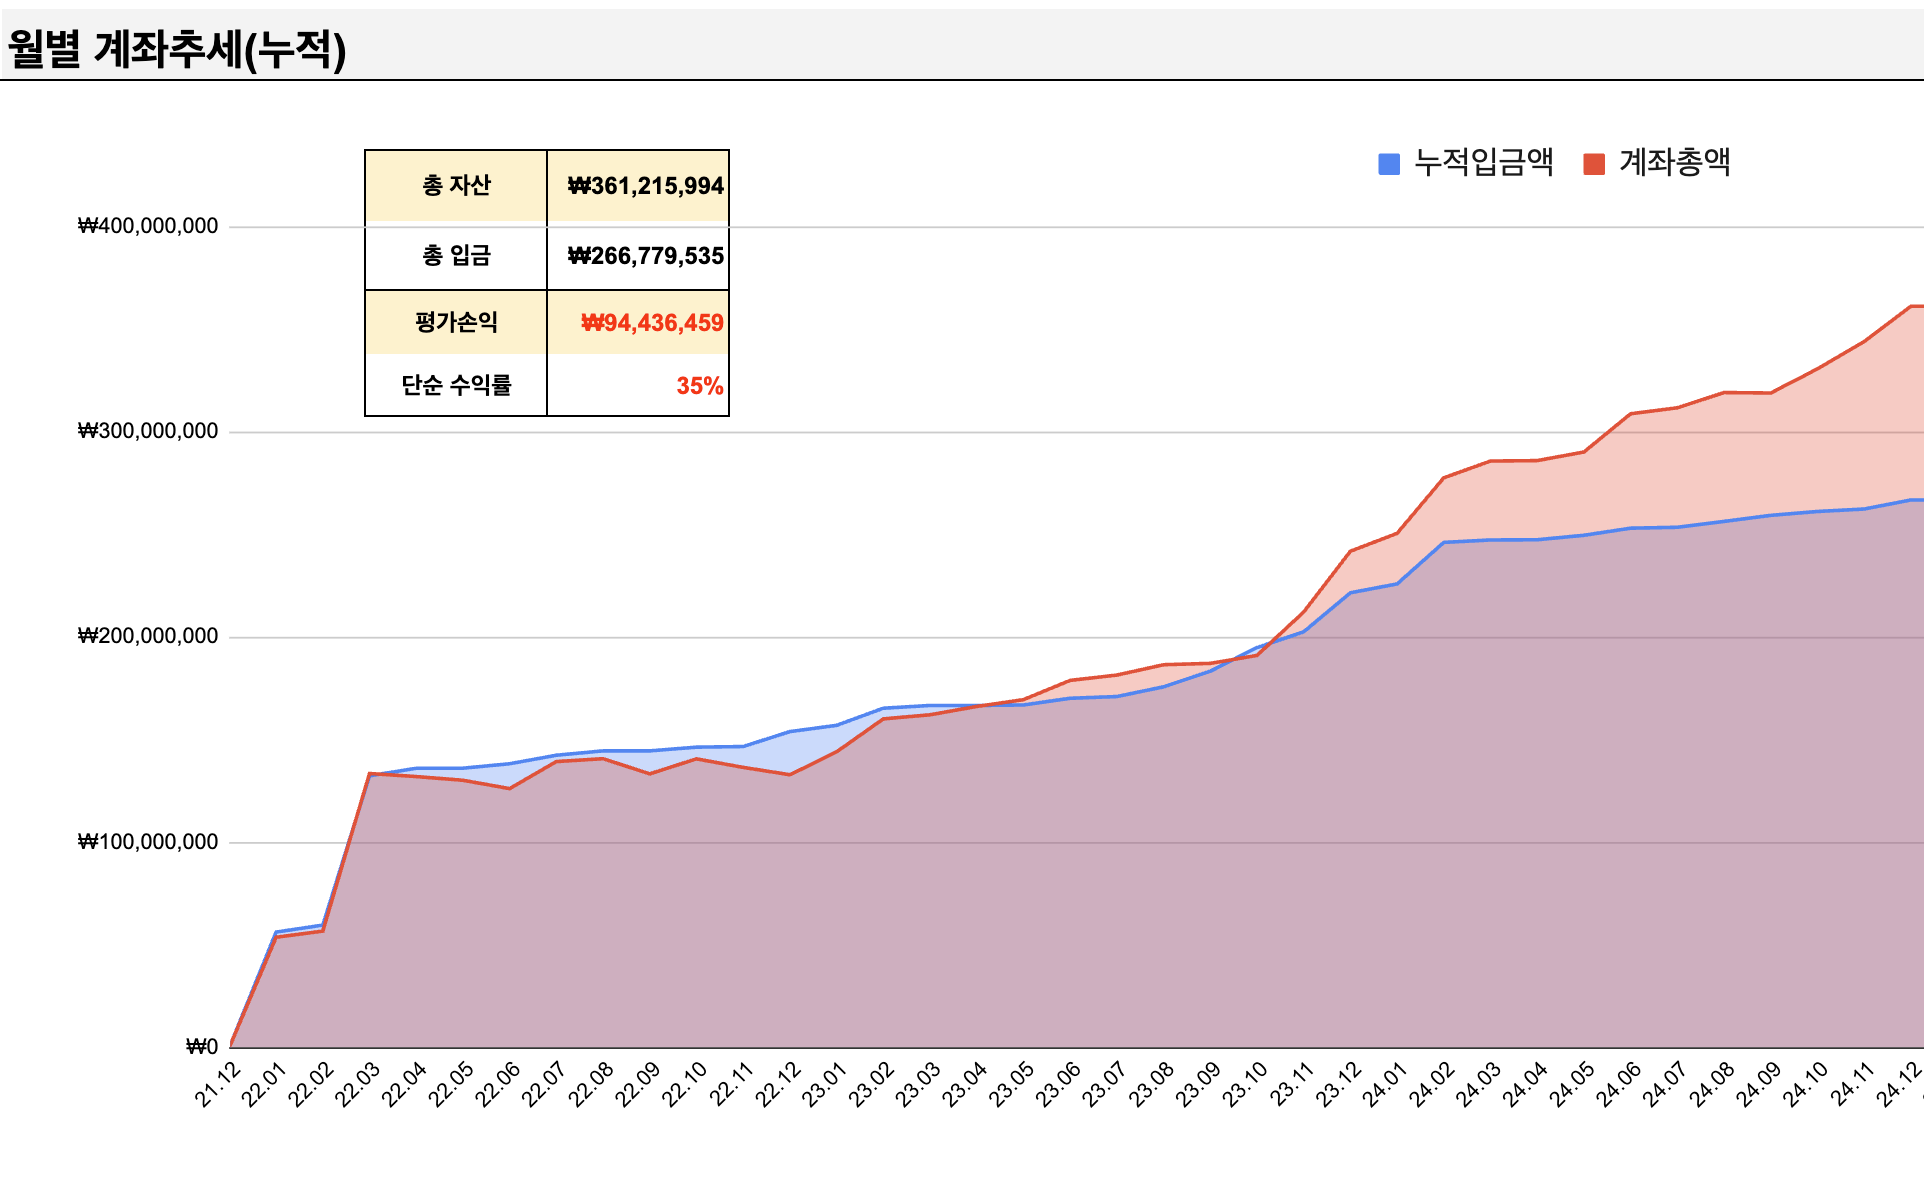Click the ₩361,215,994 total asset value

tap(645, 186)
